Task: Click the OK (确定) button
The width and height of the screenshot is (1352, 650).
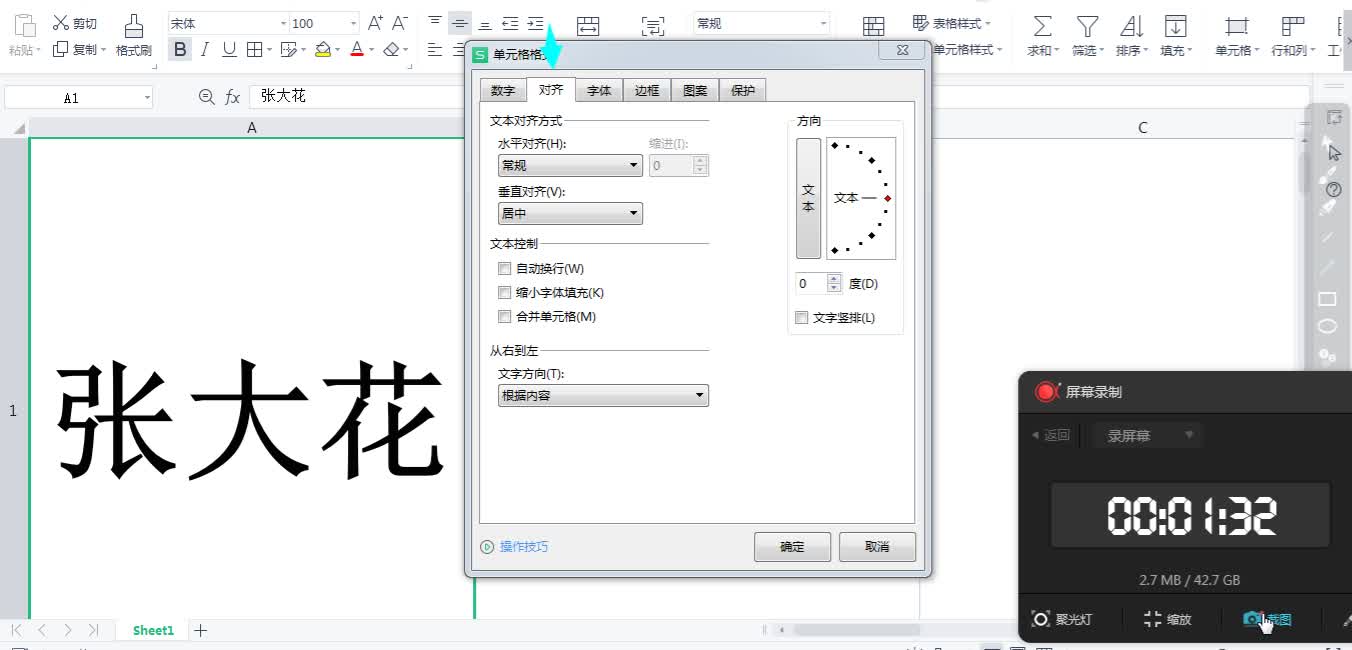Action: point(792,547)
